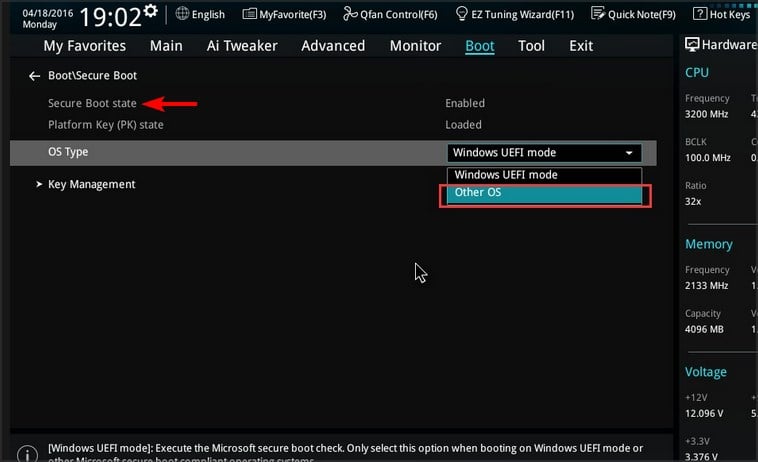This screenshot has width=758, height=462.
Task: Open Qfan Control fan settings
Action: pos(351,14)
